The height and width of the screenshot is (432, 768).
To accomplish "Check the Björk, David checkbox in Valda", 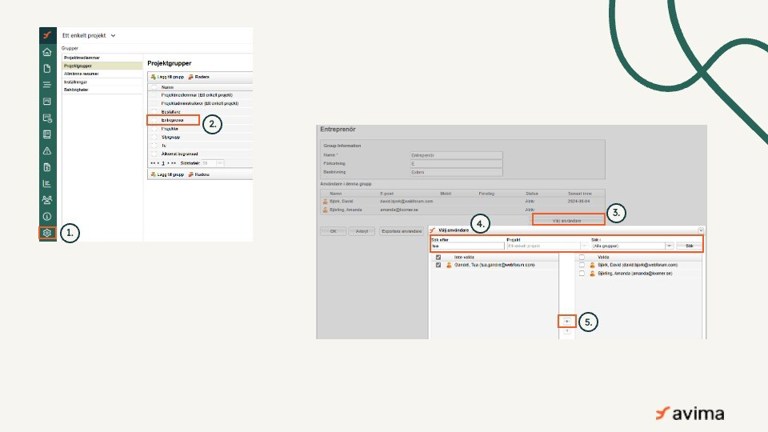I will point(581,265).
